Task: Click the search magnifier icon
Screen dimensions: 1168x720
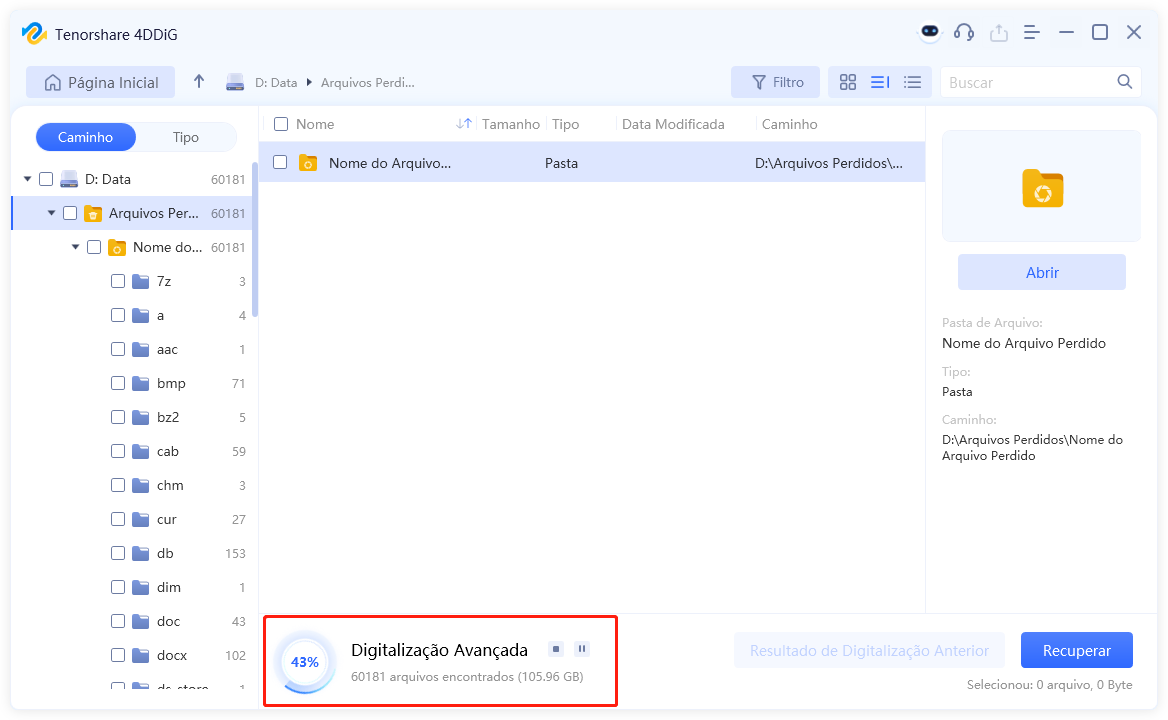Action: pos(1124,82)
